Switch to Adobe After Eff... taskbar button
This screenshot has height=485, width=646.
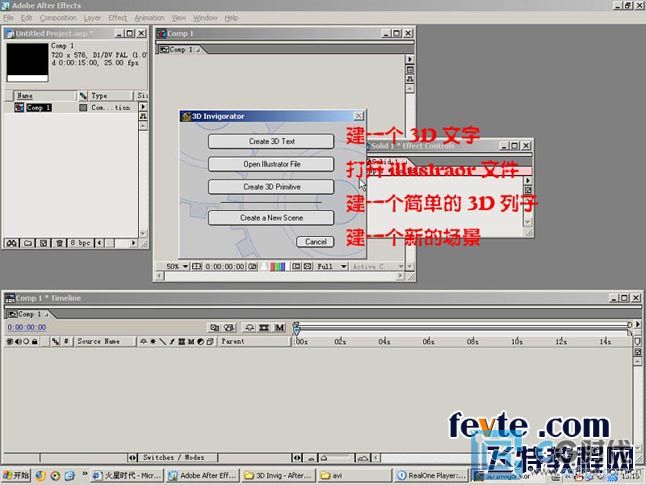click(203, 475)
